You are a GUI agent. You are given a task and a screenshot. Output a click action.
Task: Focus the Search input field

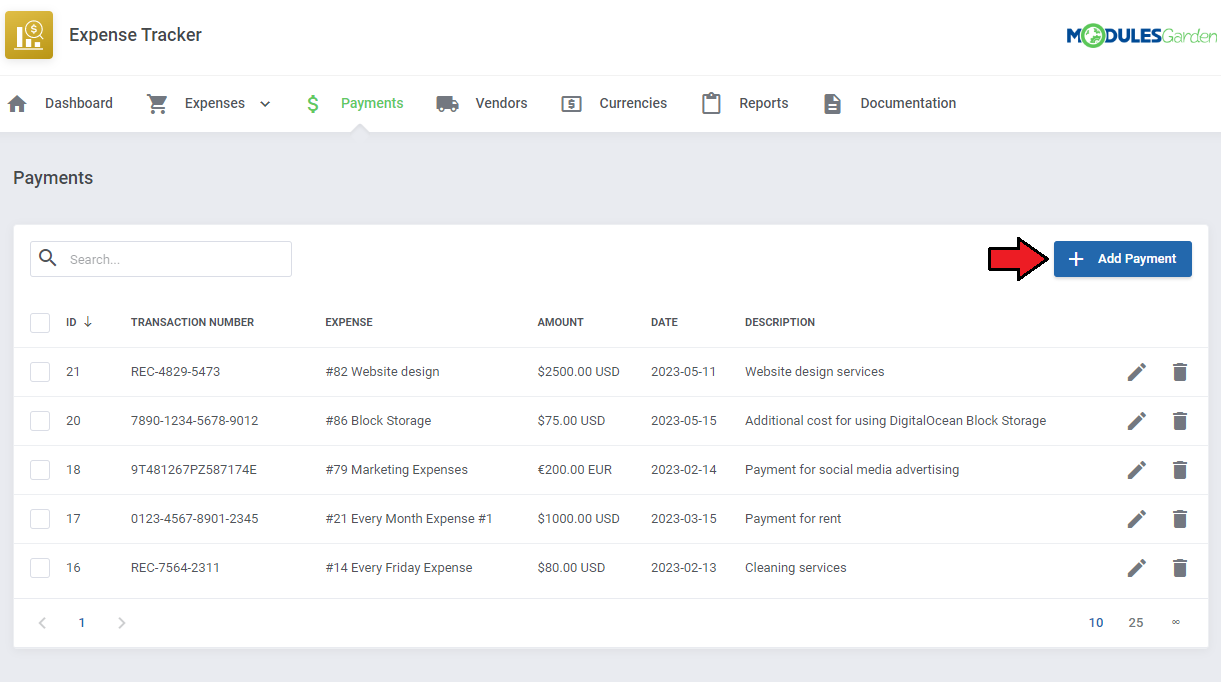click(161, 259)
